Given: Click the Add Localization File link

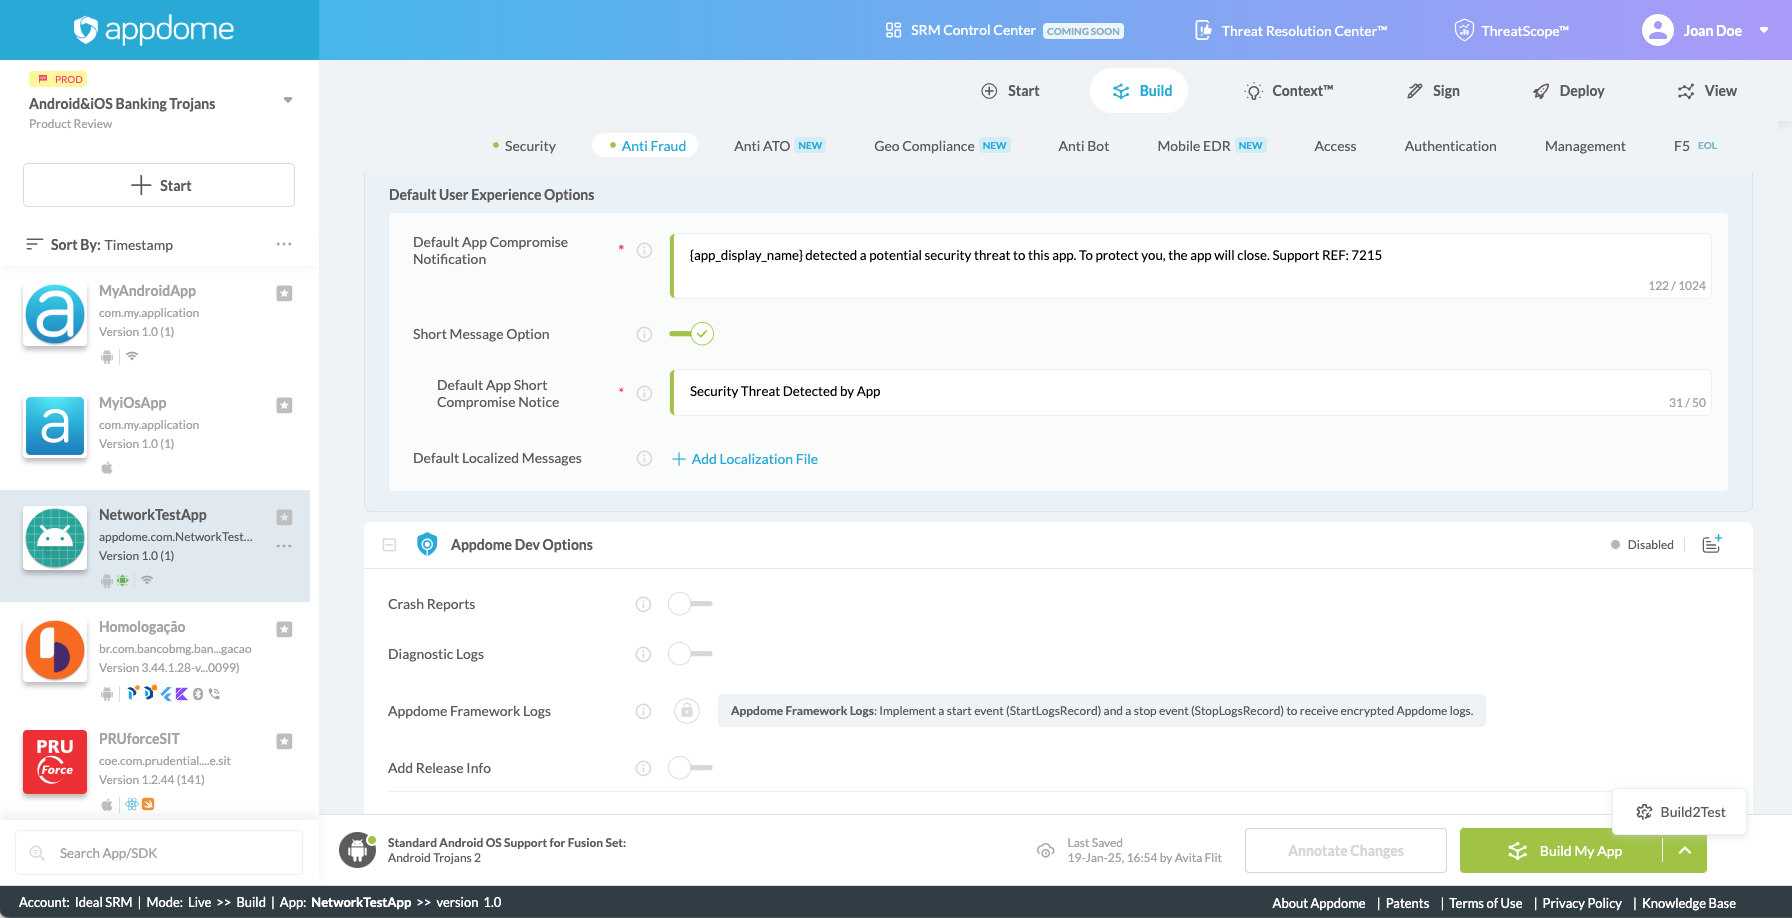Looking at the screenshot, I should (x=745, y=458).
